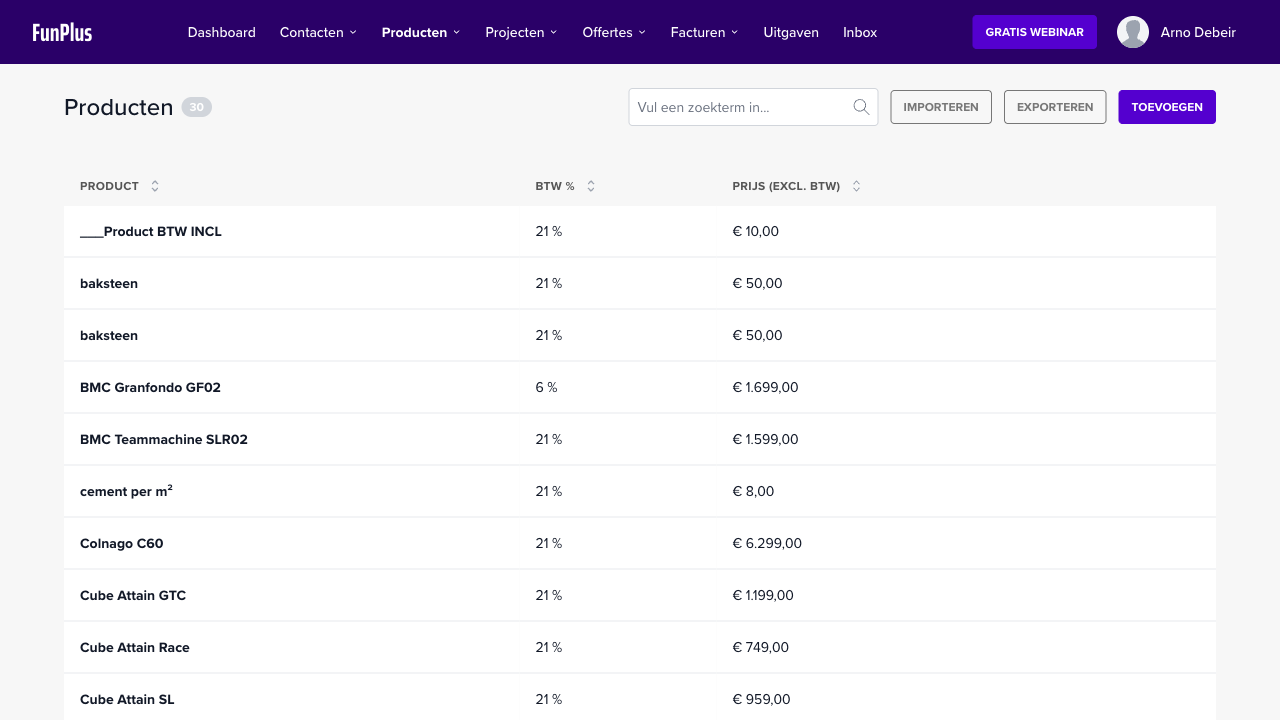The width and height of the screenshot is (1280, 720).
Task: Click the search magnifier icon
Action: (861, 107)
